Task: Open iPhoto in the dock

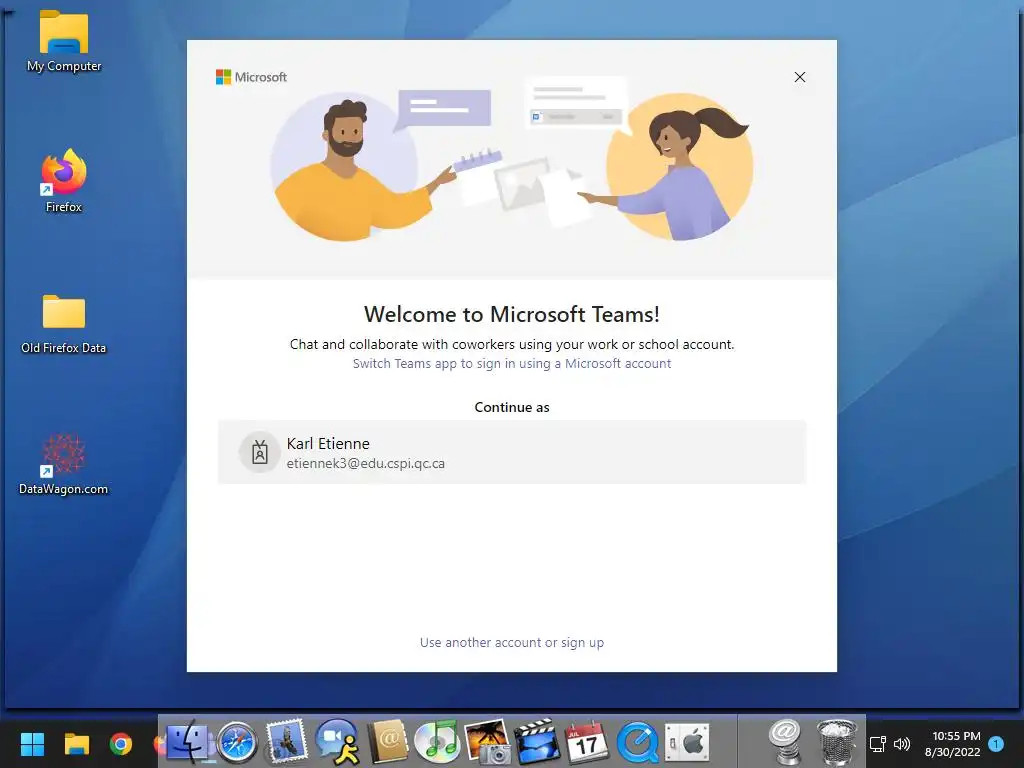Action: (x=487, y=741)
